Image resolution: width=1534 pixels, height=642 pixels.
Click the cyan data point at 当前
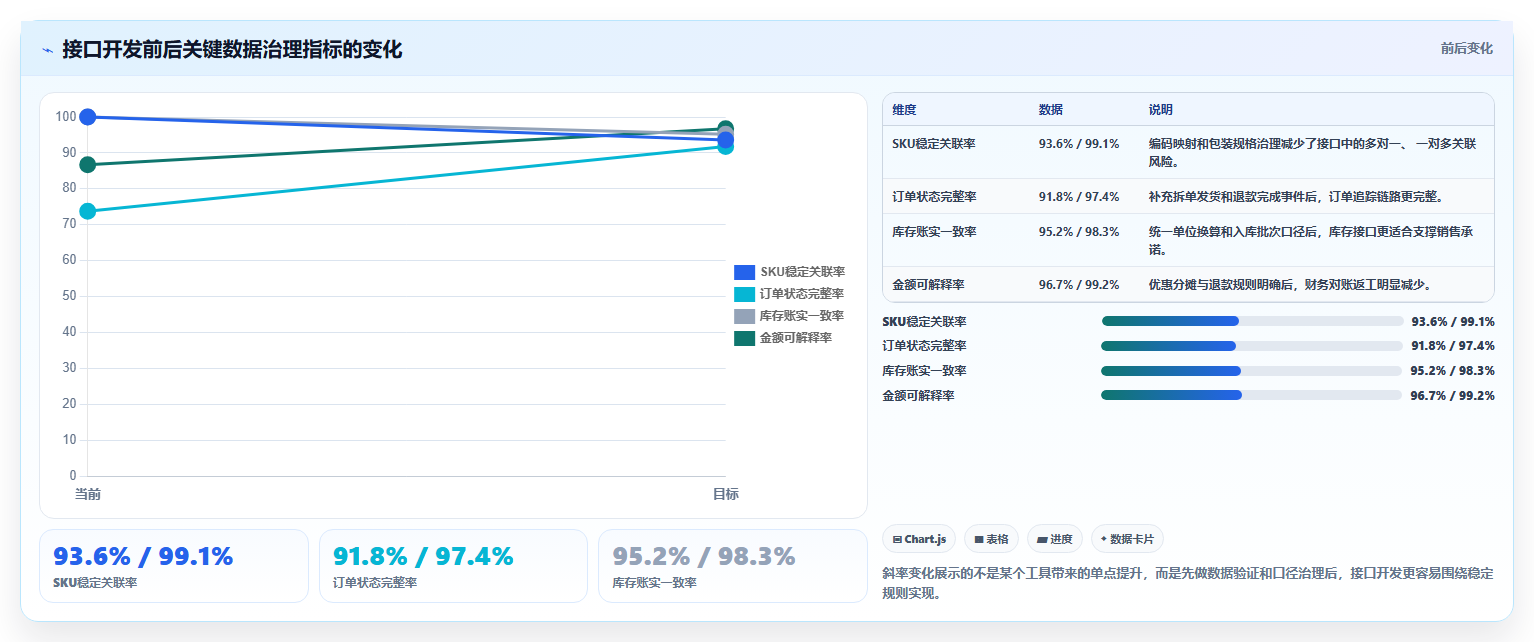pos(88,211)
